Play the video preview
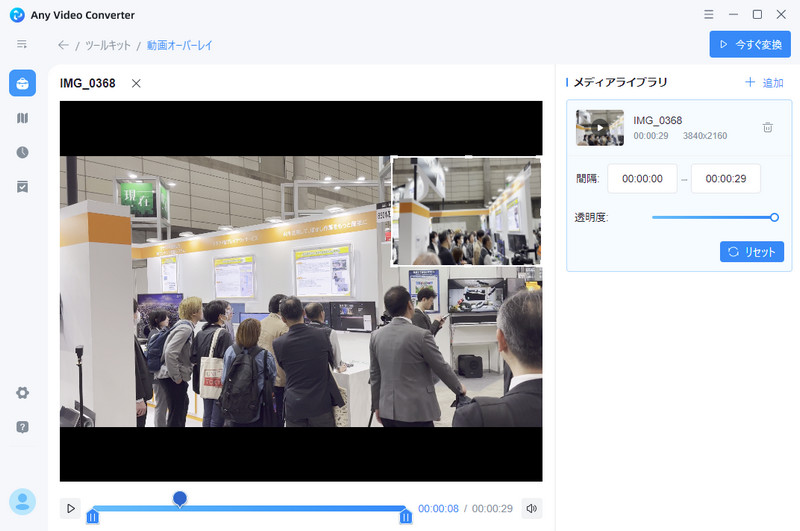Screen dimensions: 800x531 coord(70,509)
